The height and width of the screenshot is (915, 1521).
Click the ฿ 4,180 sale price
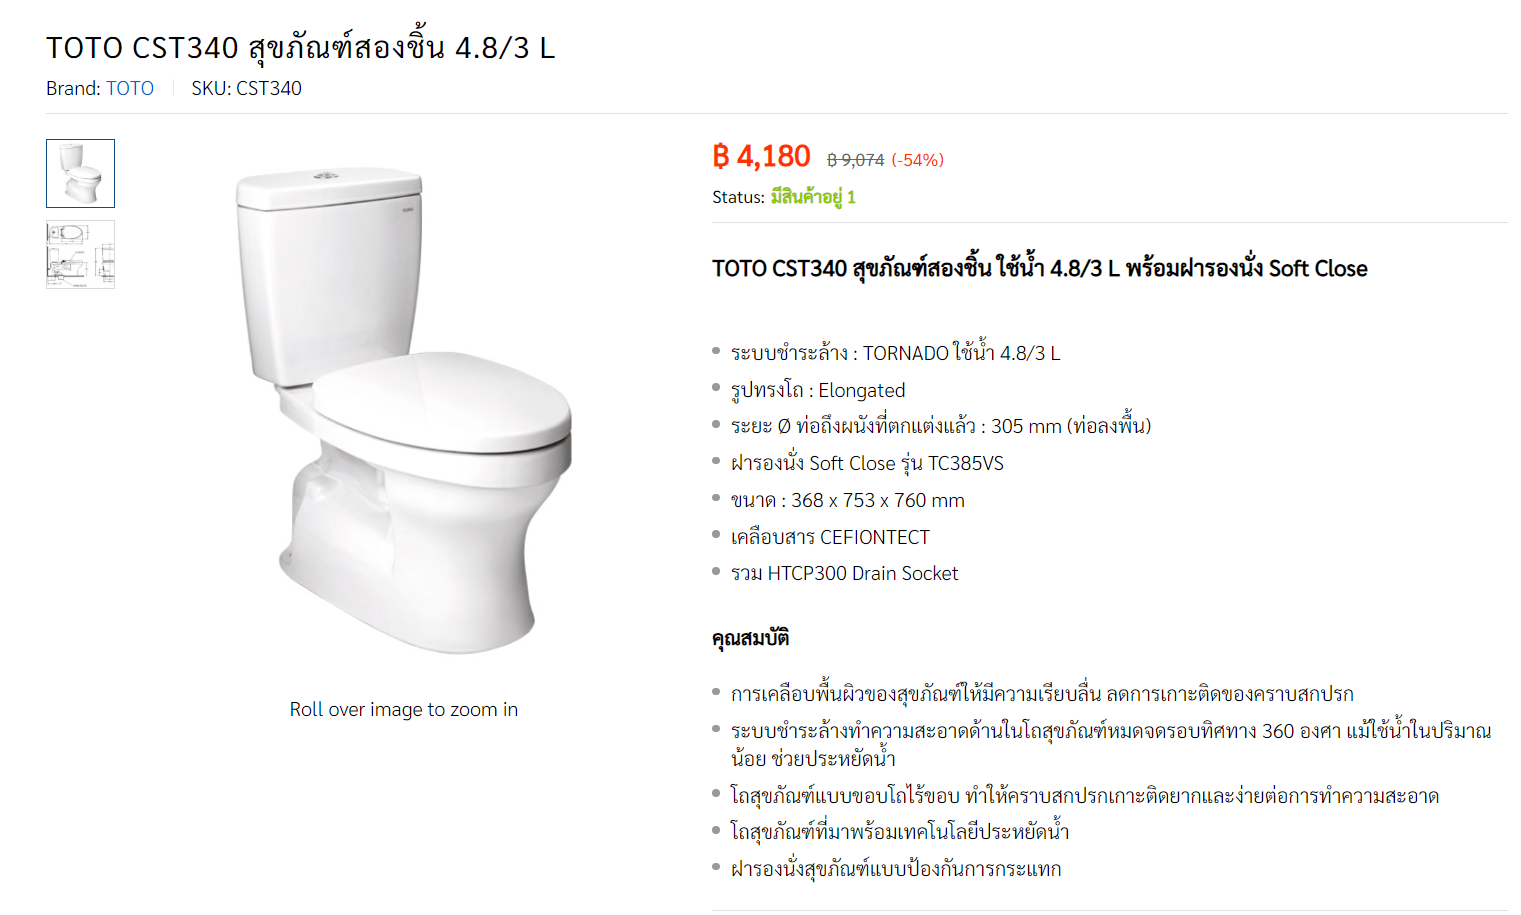coord(761,156)
